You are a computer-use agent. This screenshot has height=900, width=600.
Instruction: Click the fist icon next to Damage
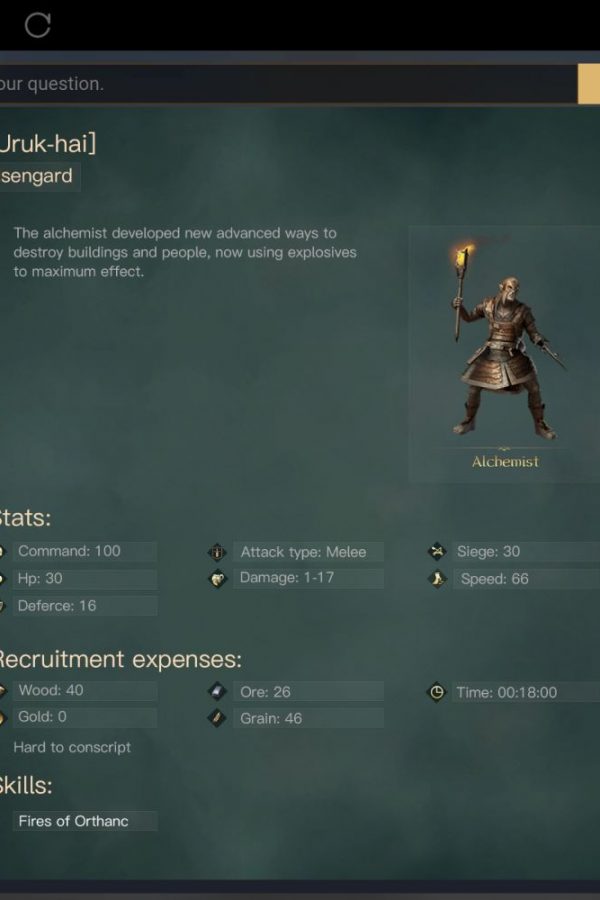217,579
